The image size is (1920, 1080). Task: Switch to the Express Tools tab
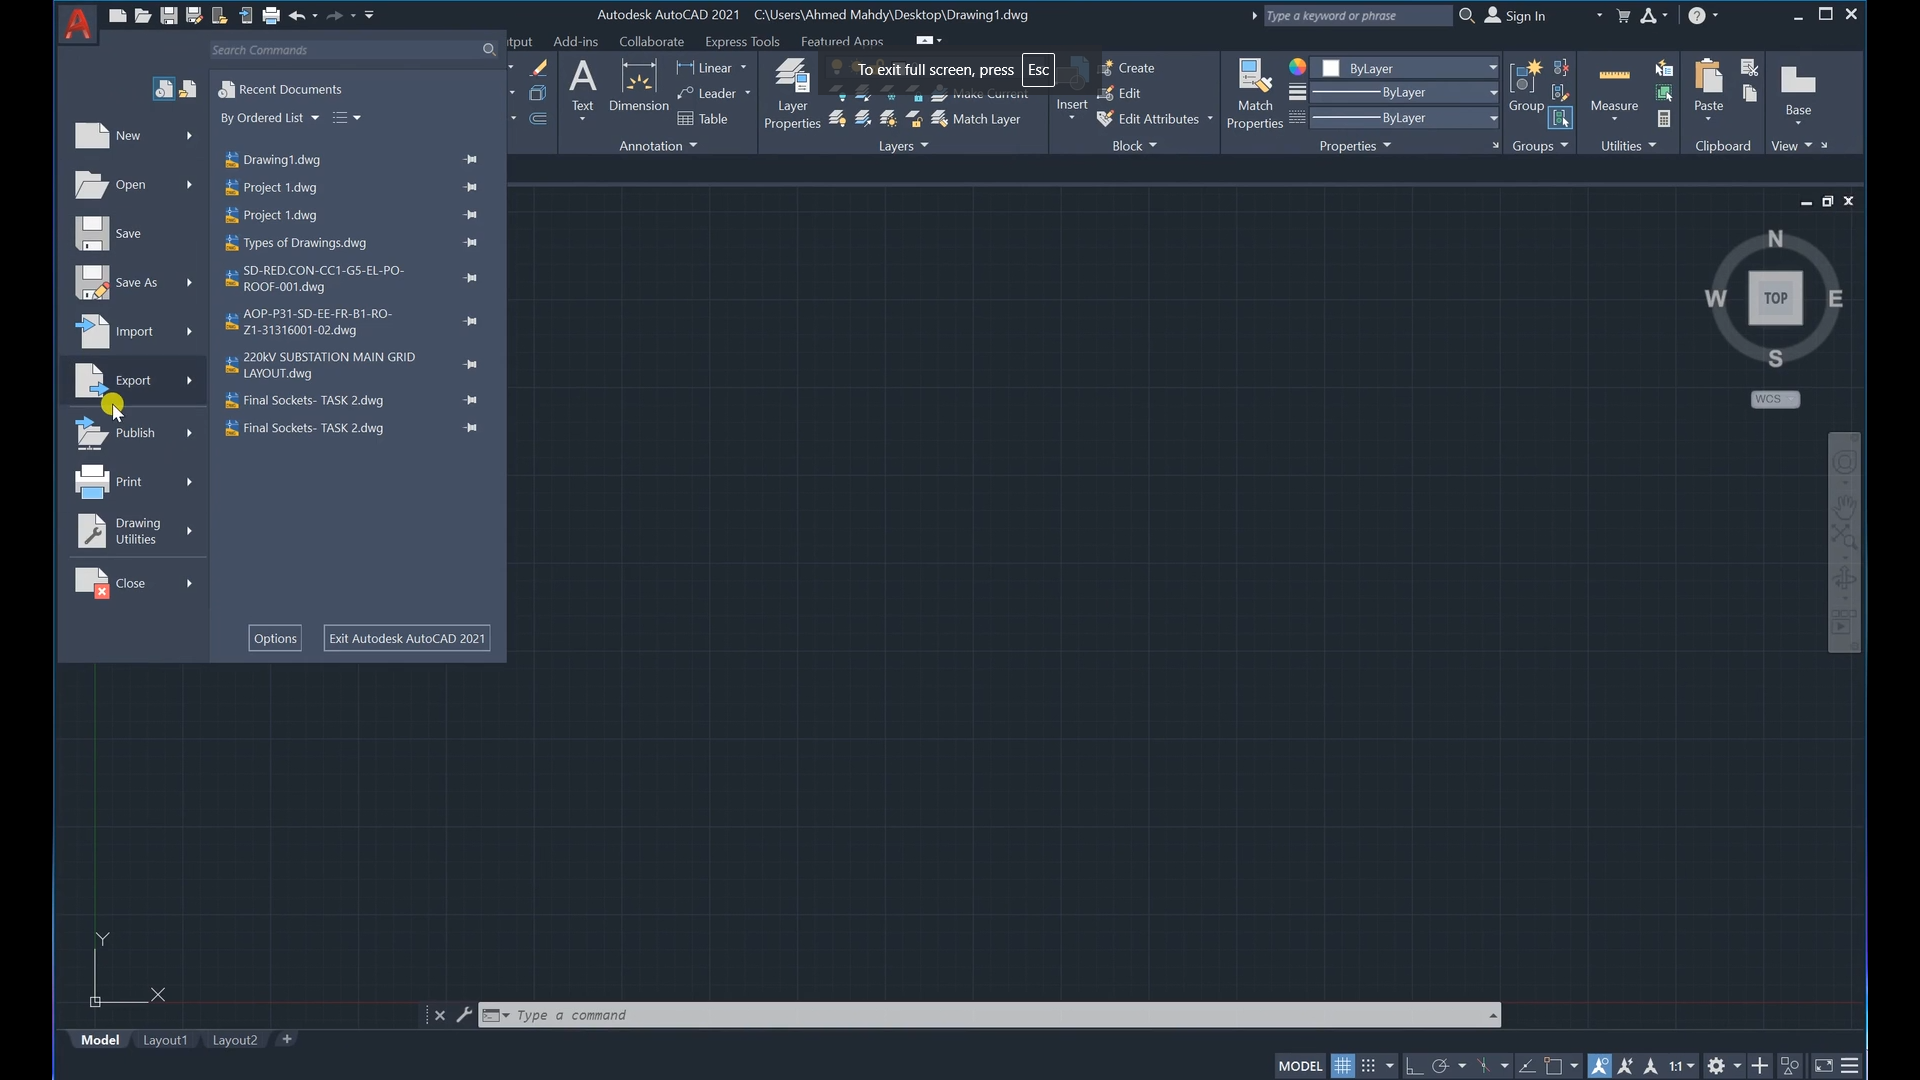pos(742,41)
